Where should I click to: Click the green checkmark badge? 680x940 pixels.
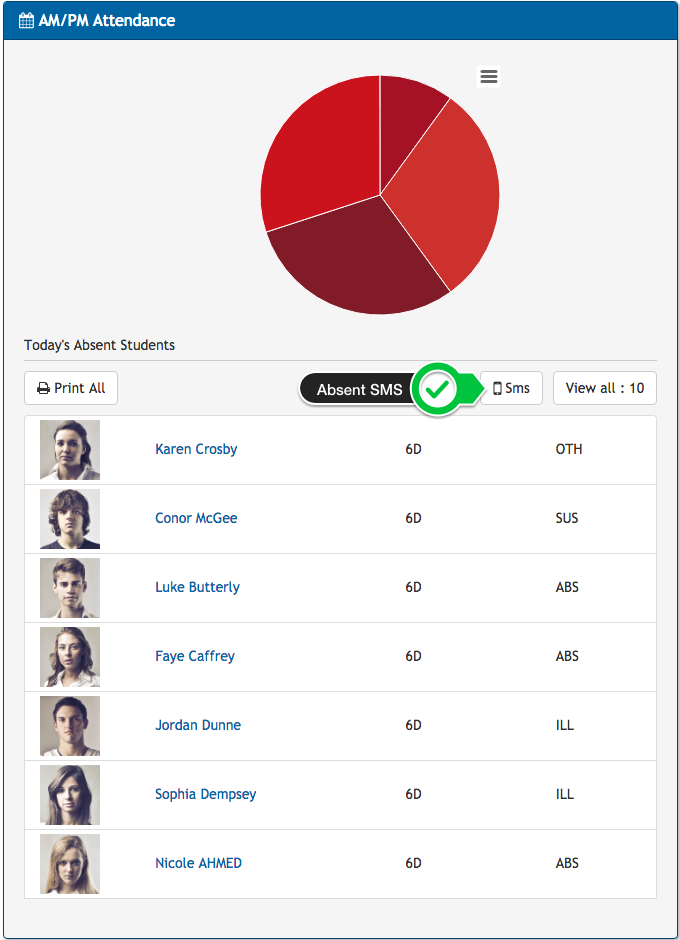(x=436, y=389)
